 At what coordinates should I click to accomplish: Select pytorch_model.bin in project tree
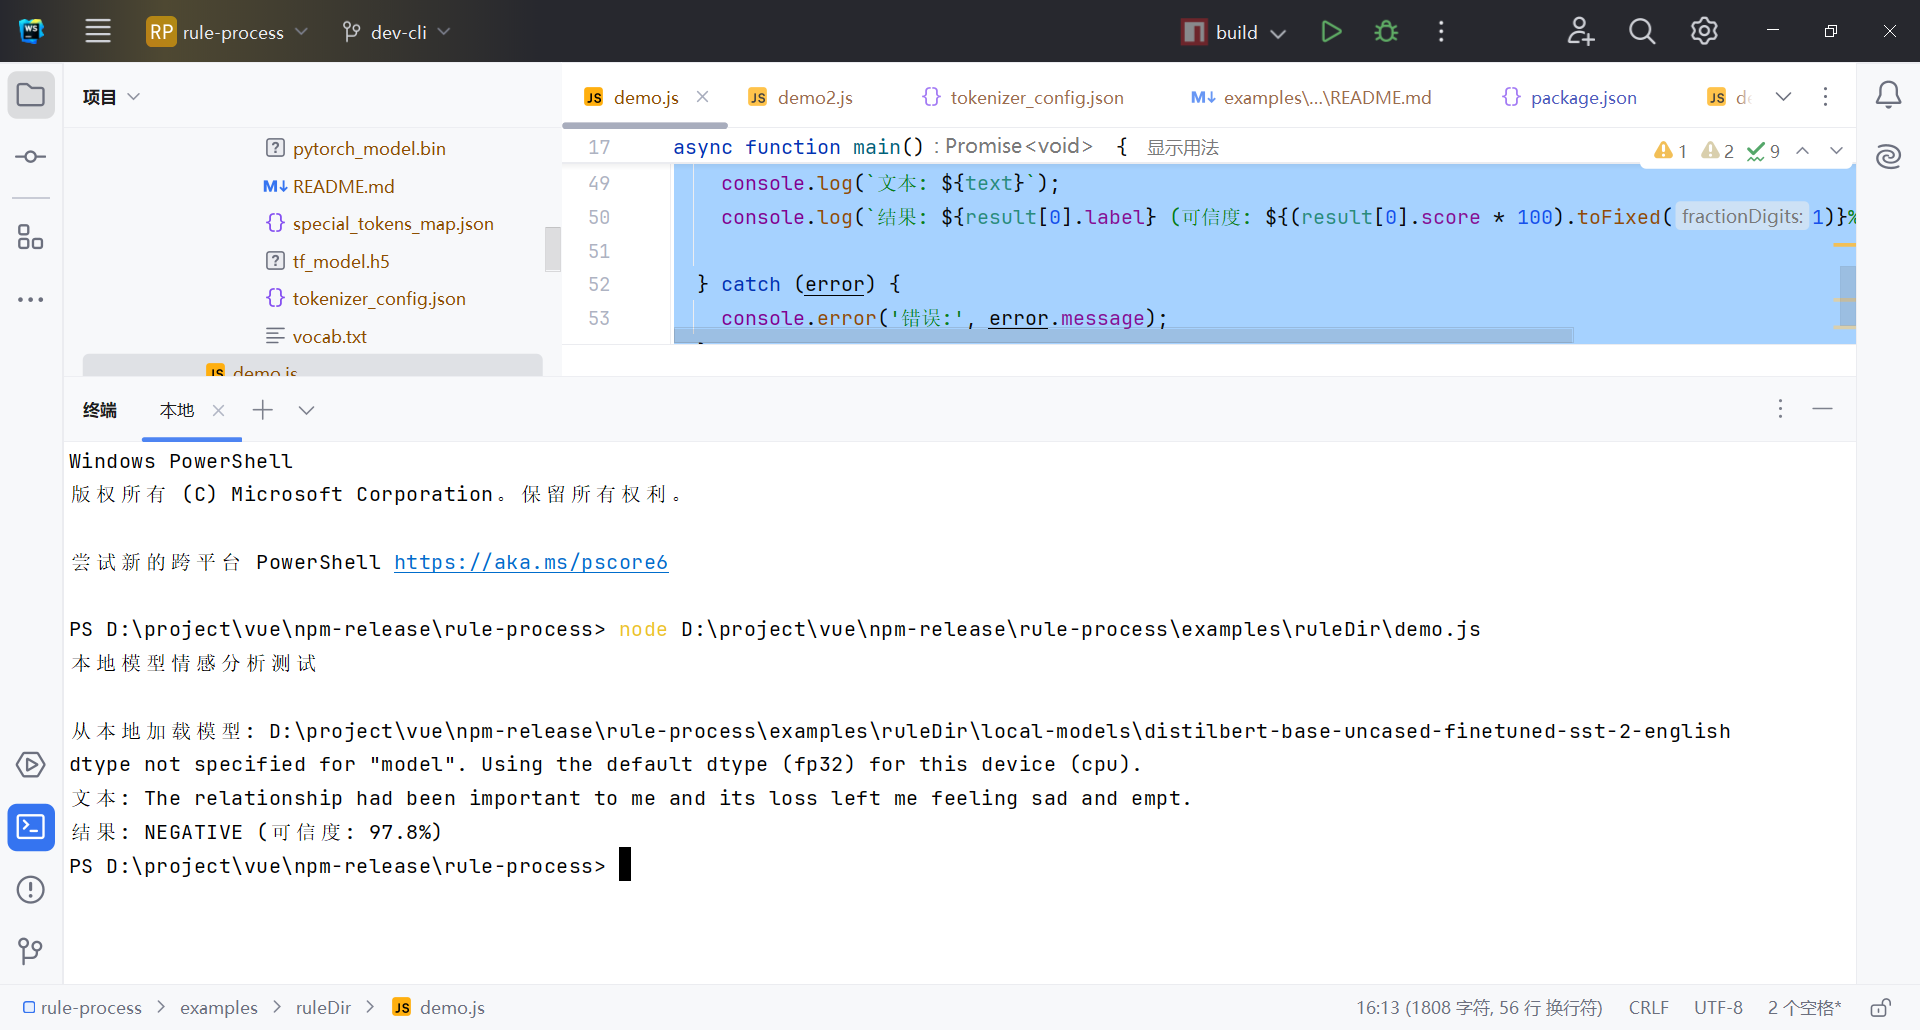click(369, 149)
